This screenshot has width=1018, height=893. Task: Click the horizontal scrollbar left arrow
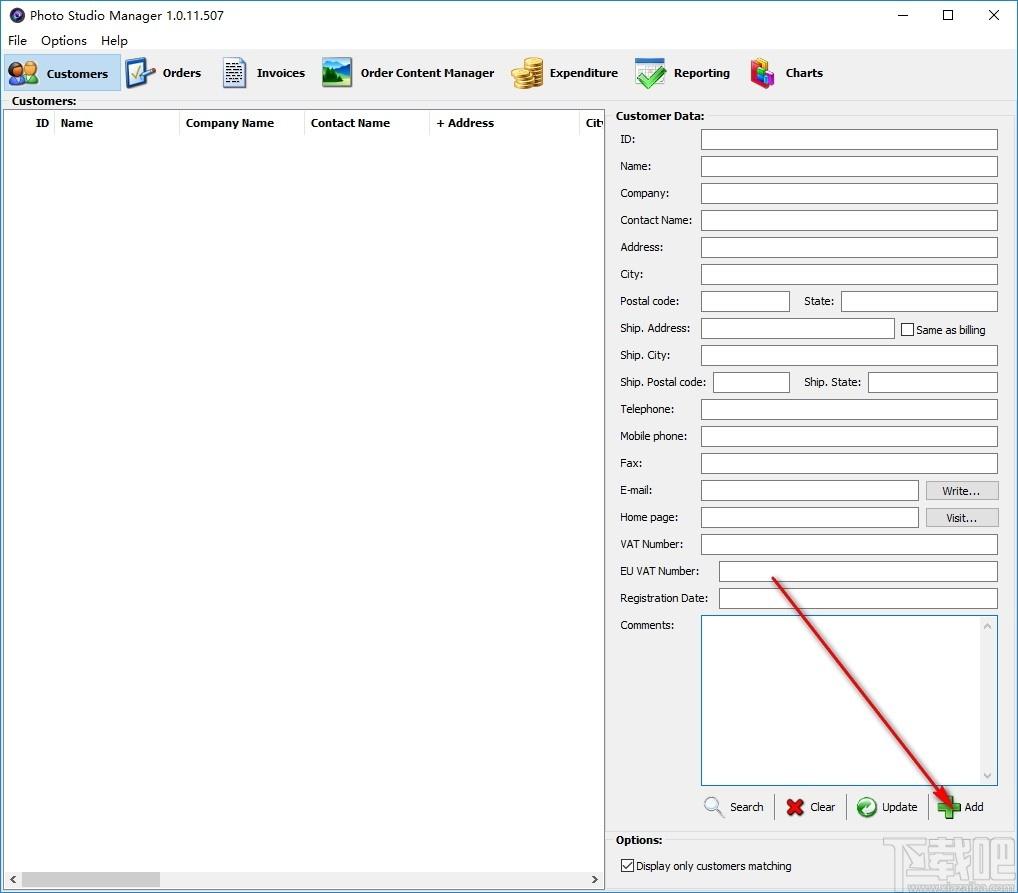coord(13,879)
